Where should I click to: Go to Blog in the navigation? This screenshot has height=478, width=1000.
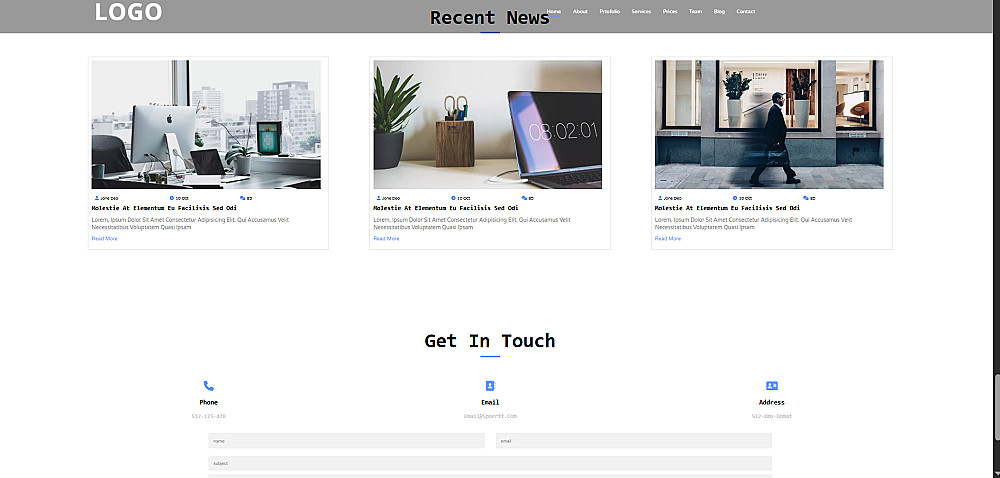pos(719,11)
